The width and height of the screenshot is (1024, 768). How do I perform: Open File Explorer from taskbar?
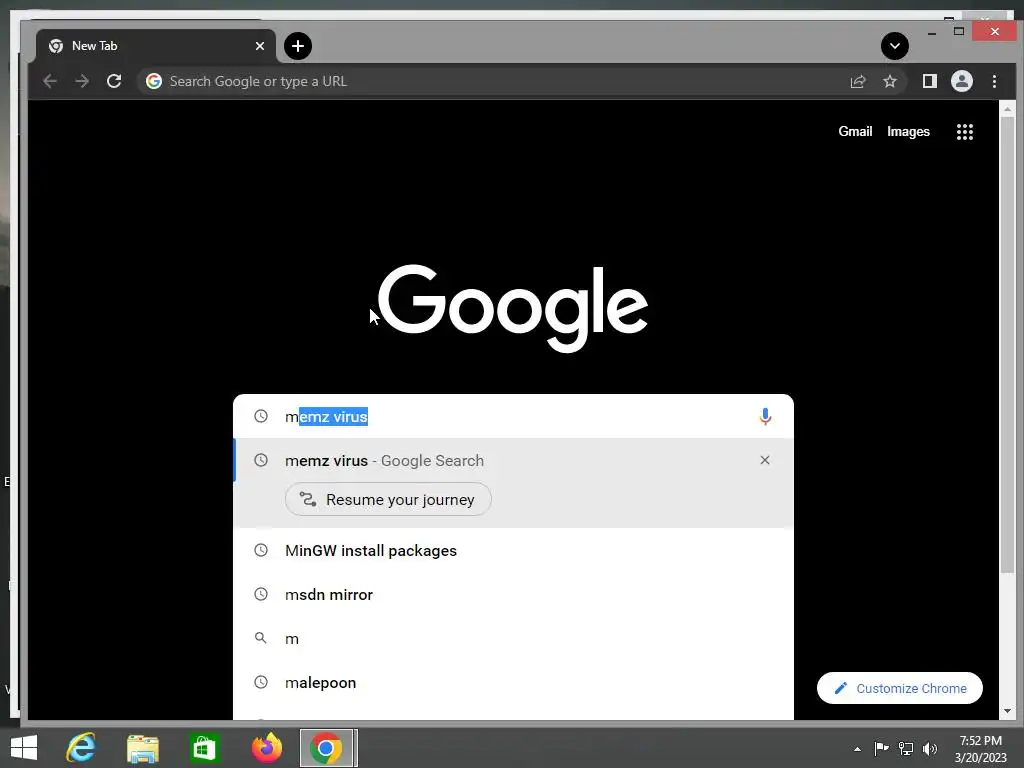pos(142,748)
